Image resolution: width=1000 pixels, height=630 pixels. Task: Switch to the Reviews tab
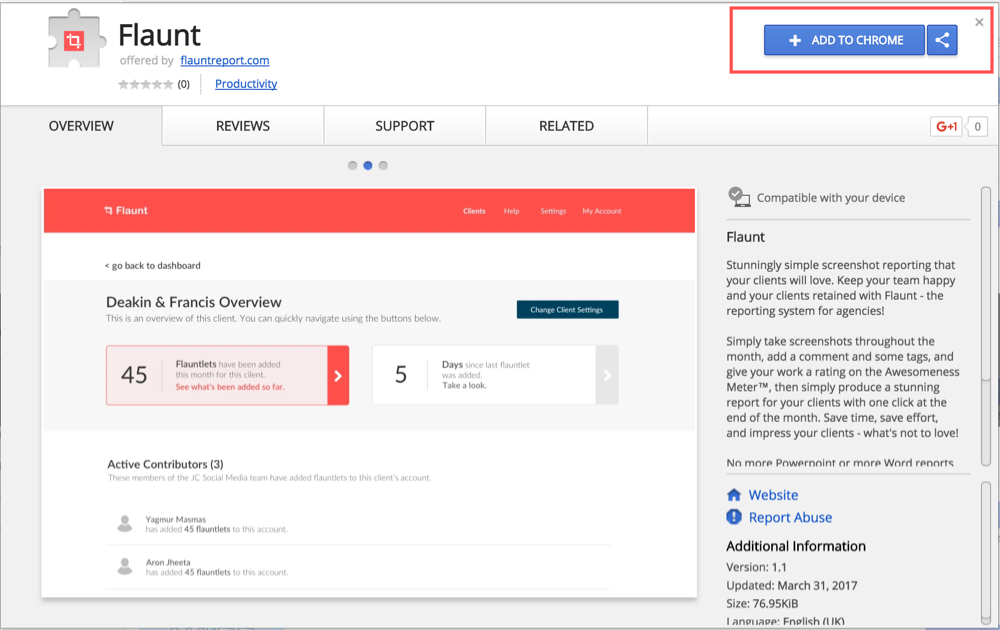(x=243, y=126)
